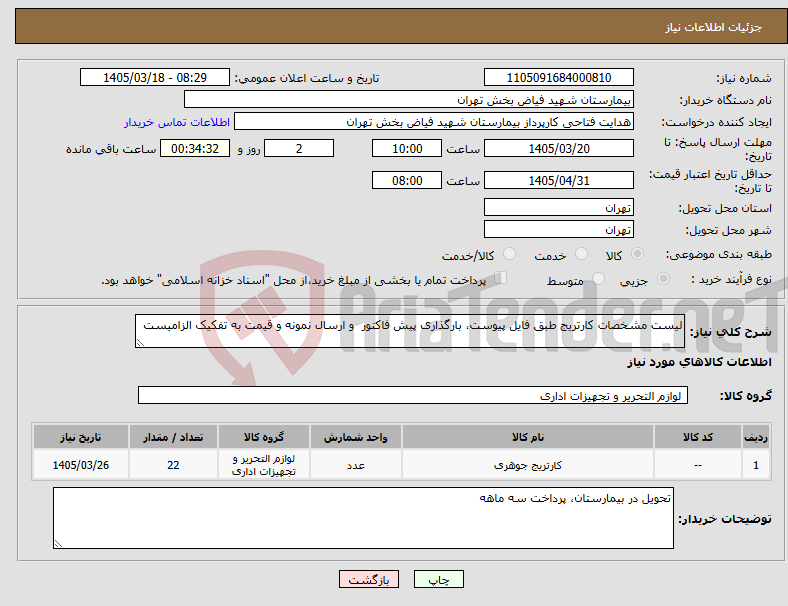Click the remaining days field showing 2
788x606 pixels.
click(x=299, y=148)
